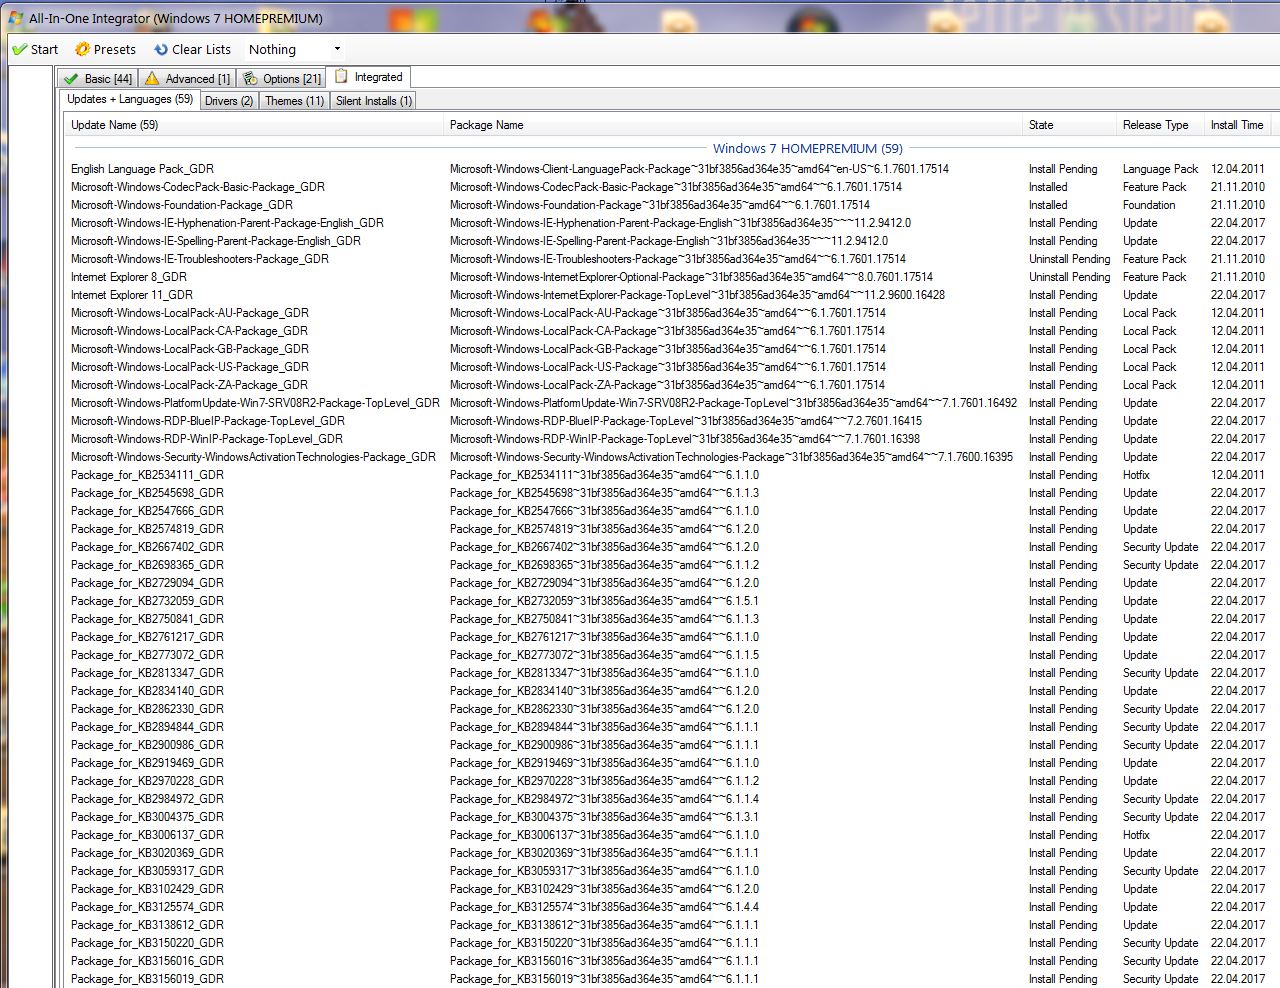The height and width of the screenshot is (988, 1280).
Task: Click package name of PlatformUpdate-Win7-SRV08R2 row
Action: click(x=733, y=403)
